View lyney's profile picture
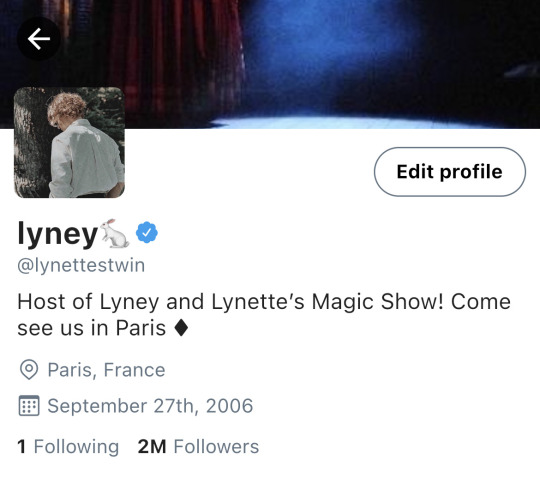 point(69,142)
